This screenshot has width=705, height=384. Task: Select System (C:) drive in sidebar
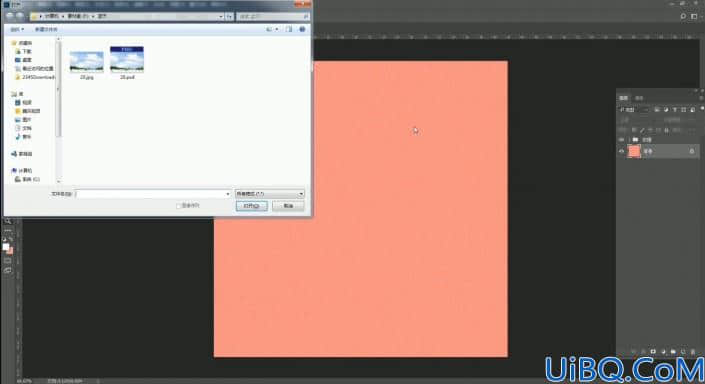point(27,179)
